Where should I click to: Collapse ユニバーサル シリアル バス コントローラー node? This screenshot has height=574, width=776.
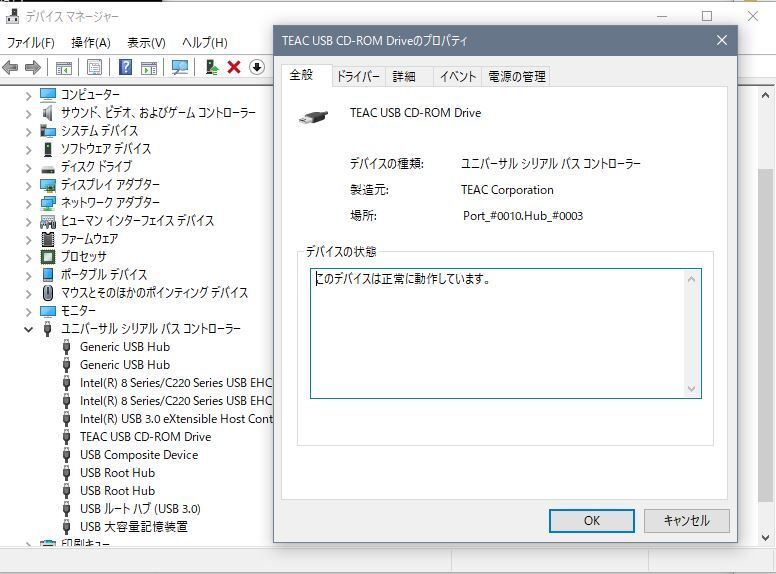(x=28, y=329)
